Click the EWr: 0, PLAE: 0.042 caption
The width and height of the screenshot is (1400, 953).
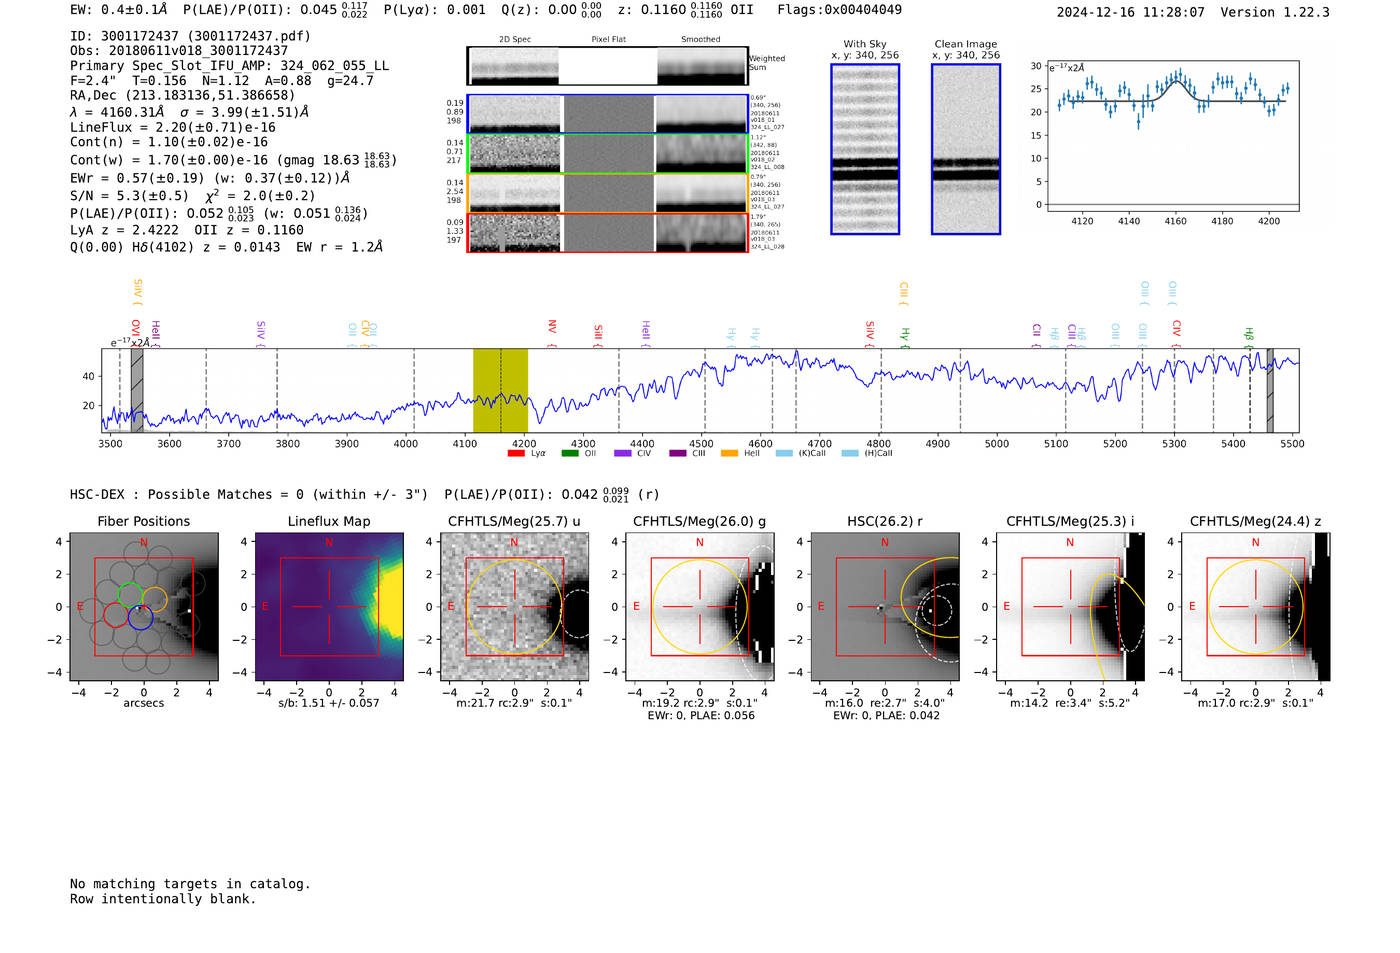pyautogui.click(x=884, y=716)
